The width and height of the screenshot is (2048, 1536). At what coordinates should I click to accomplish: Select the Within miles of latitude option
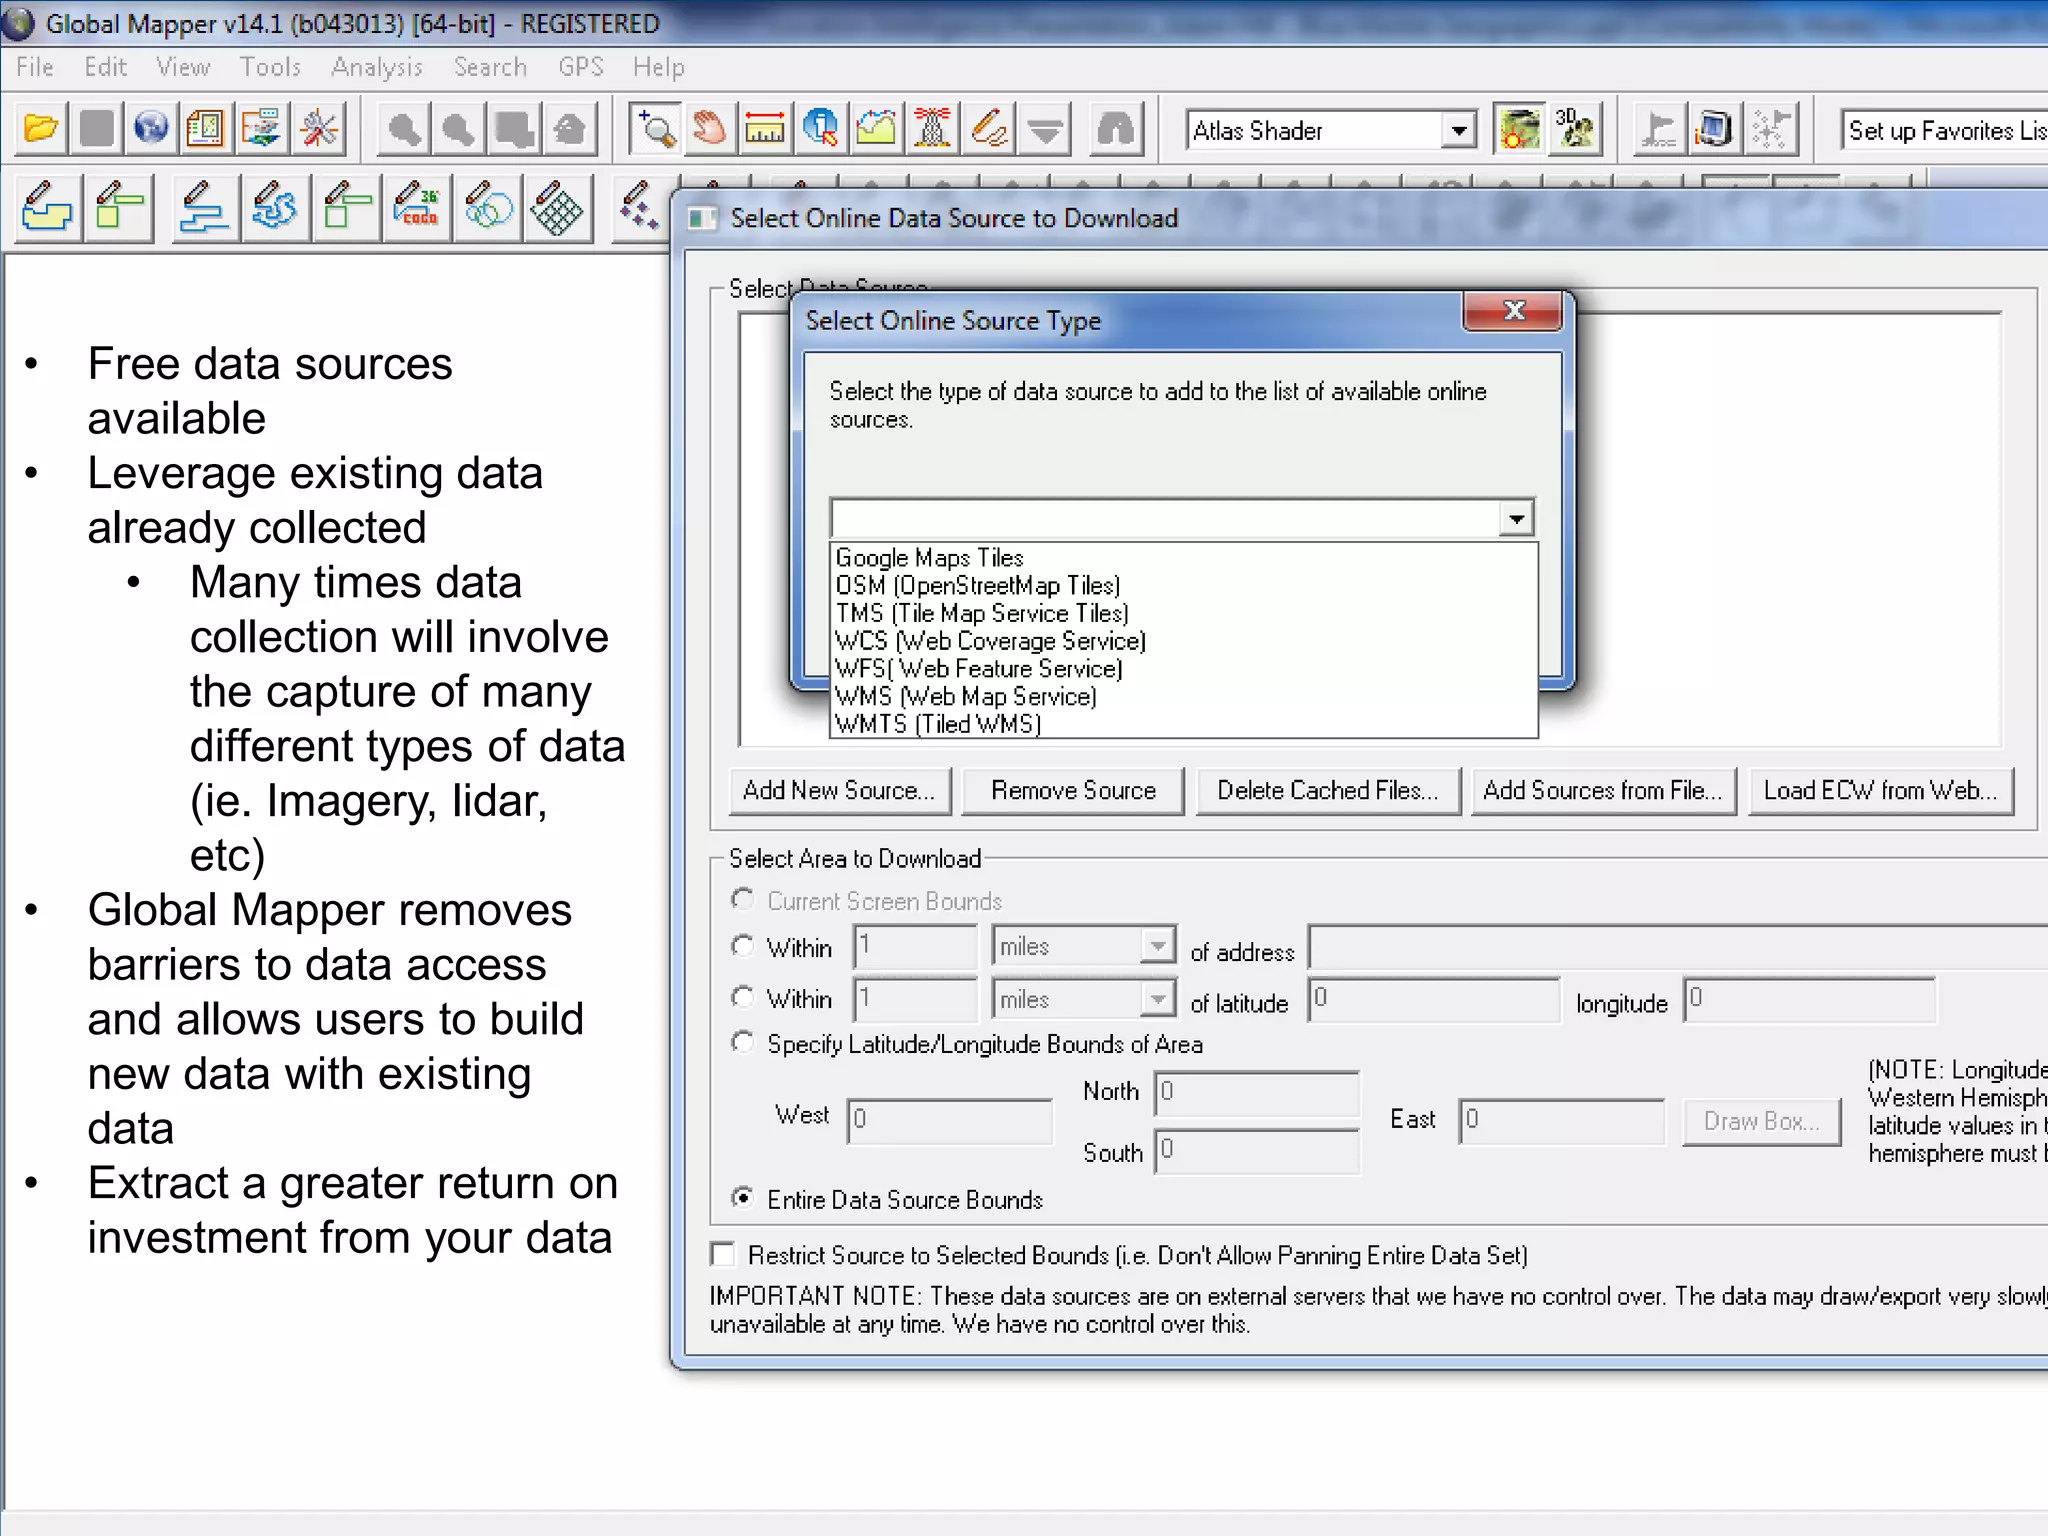point(742,998)
